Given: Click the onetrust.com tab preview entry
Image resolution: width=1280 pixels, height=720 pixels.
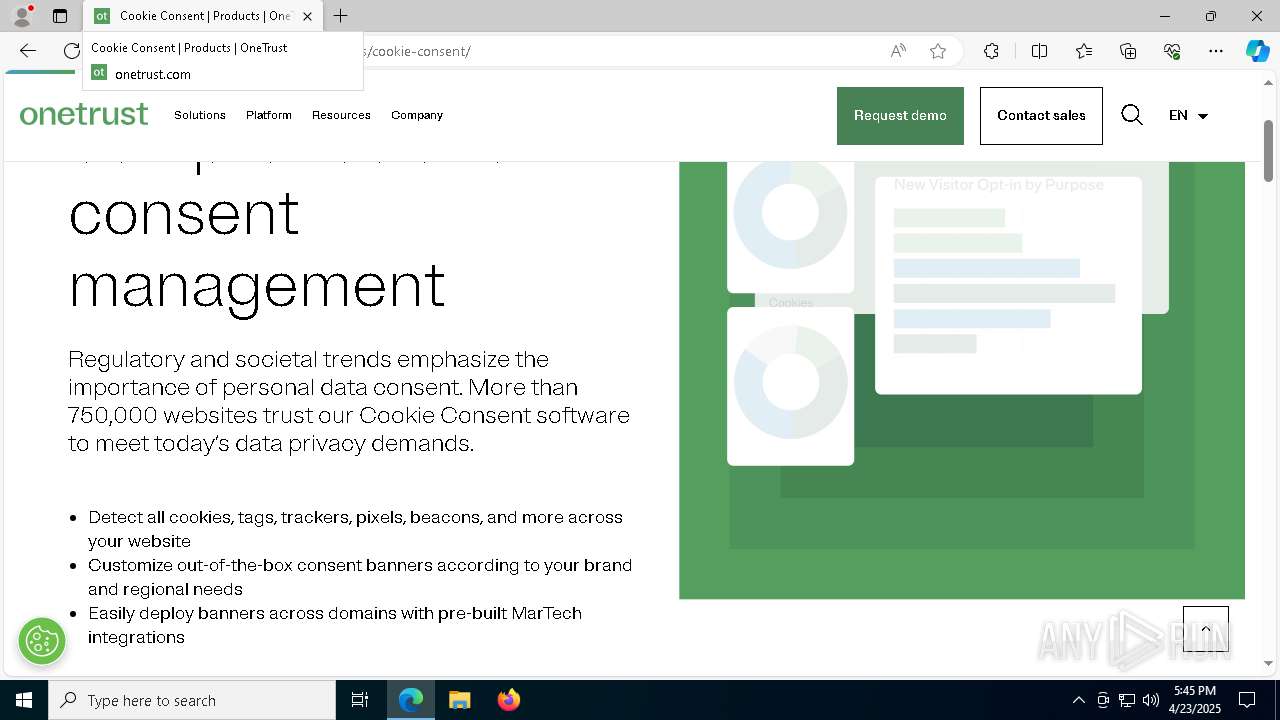Looking at the screenshot, I should pyautogui.click(x=223, y=61).
